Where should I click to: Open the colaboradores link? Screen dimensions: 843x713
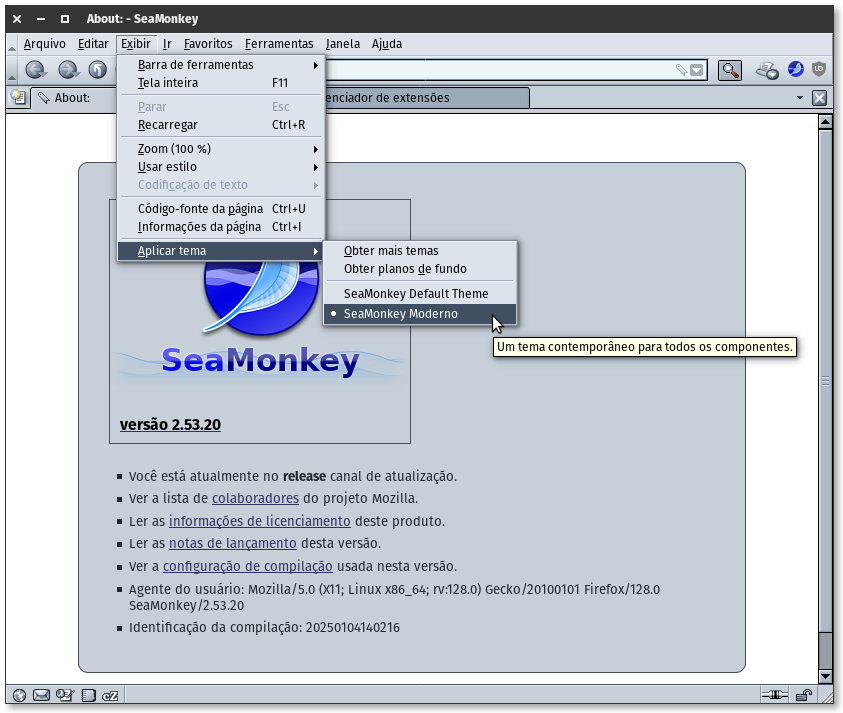pyautogui.click(x=255, y=498)
